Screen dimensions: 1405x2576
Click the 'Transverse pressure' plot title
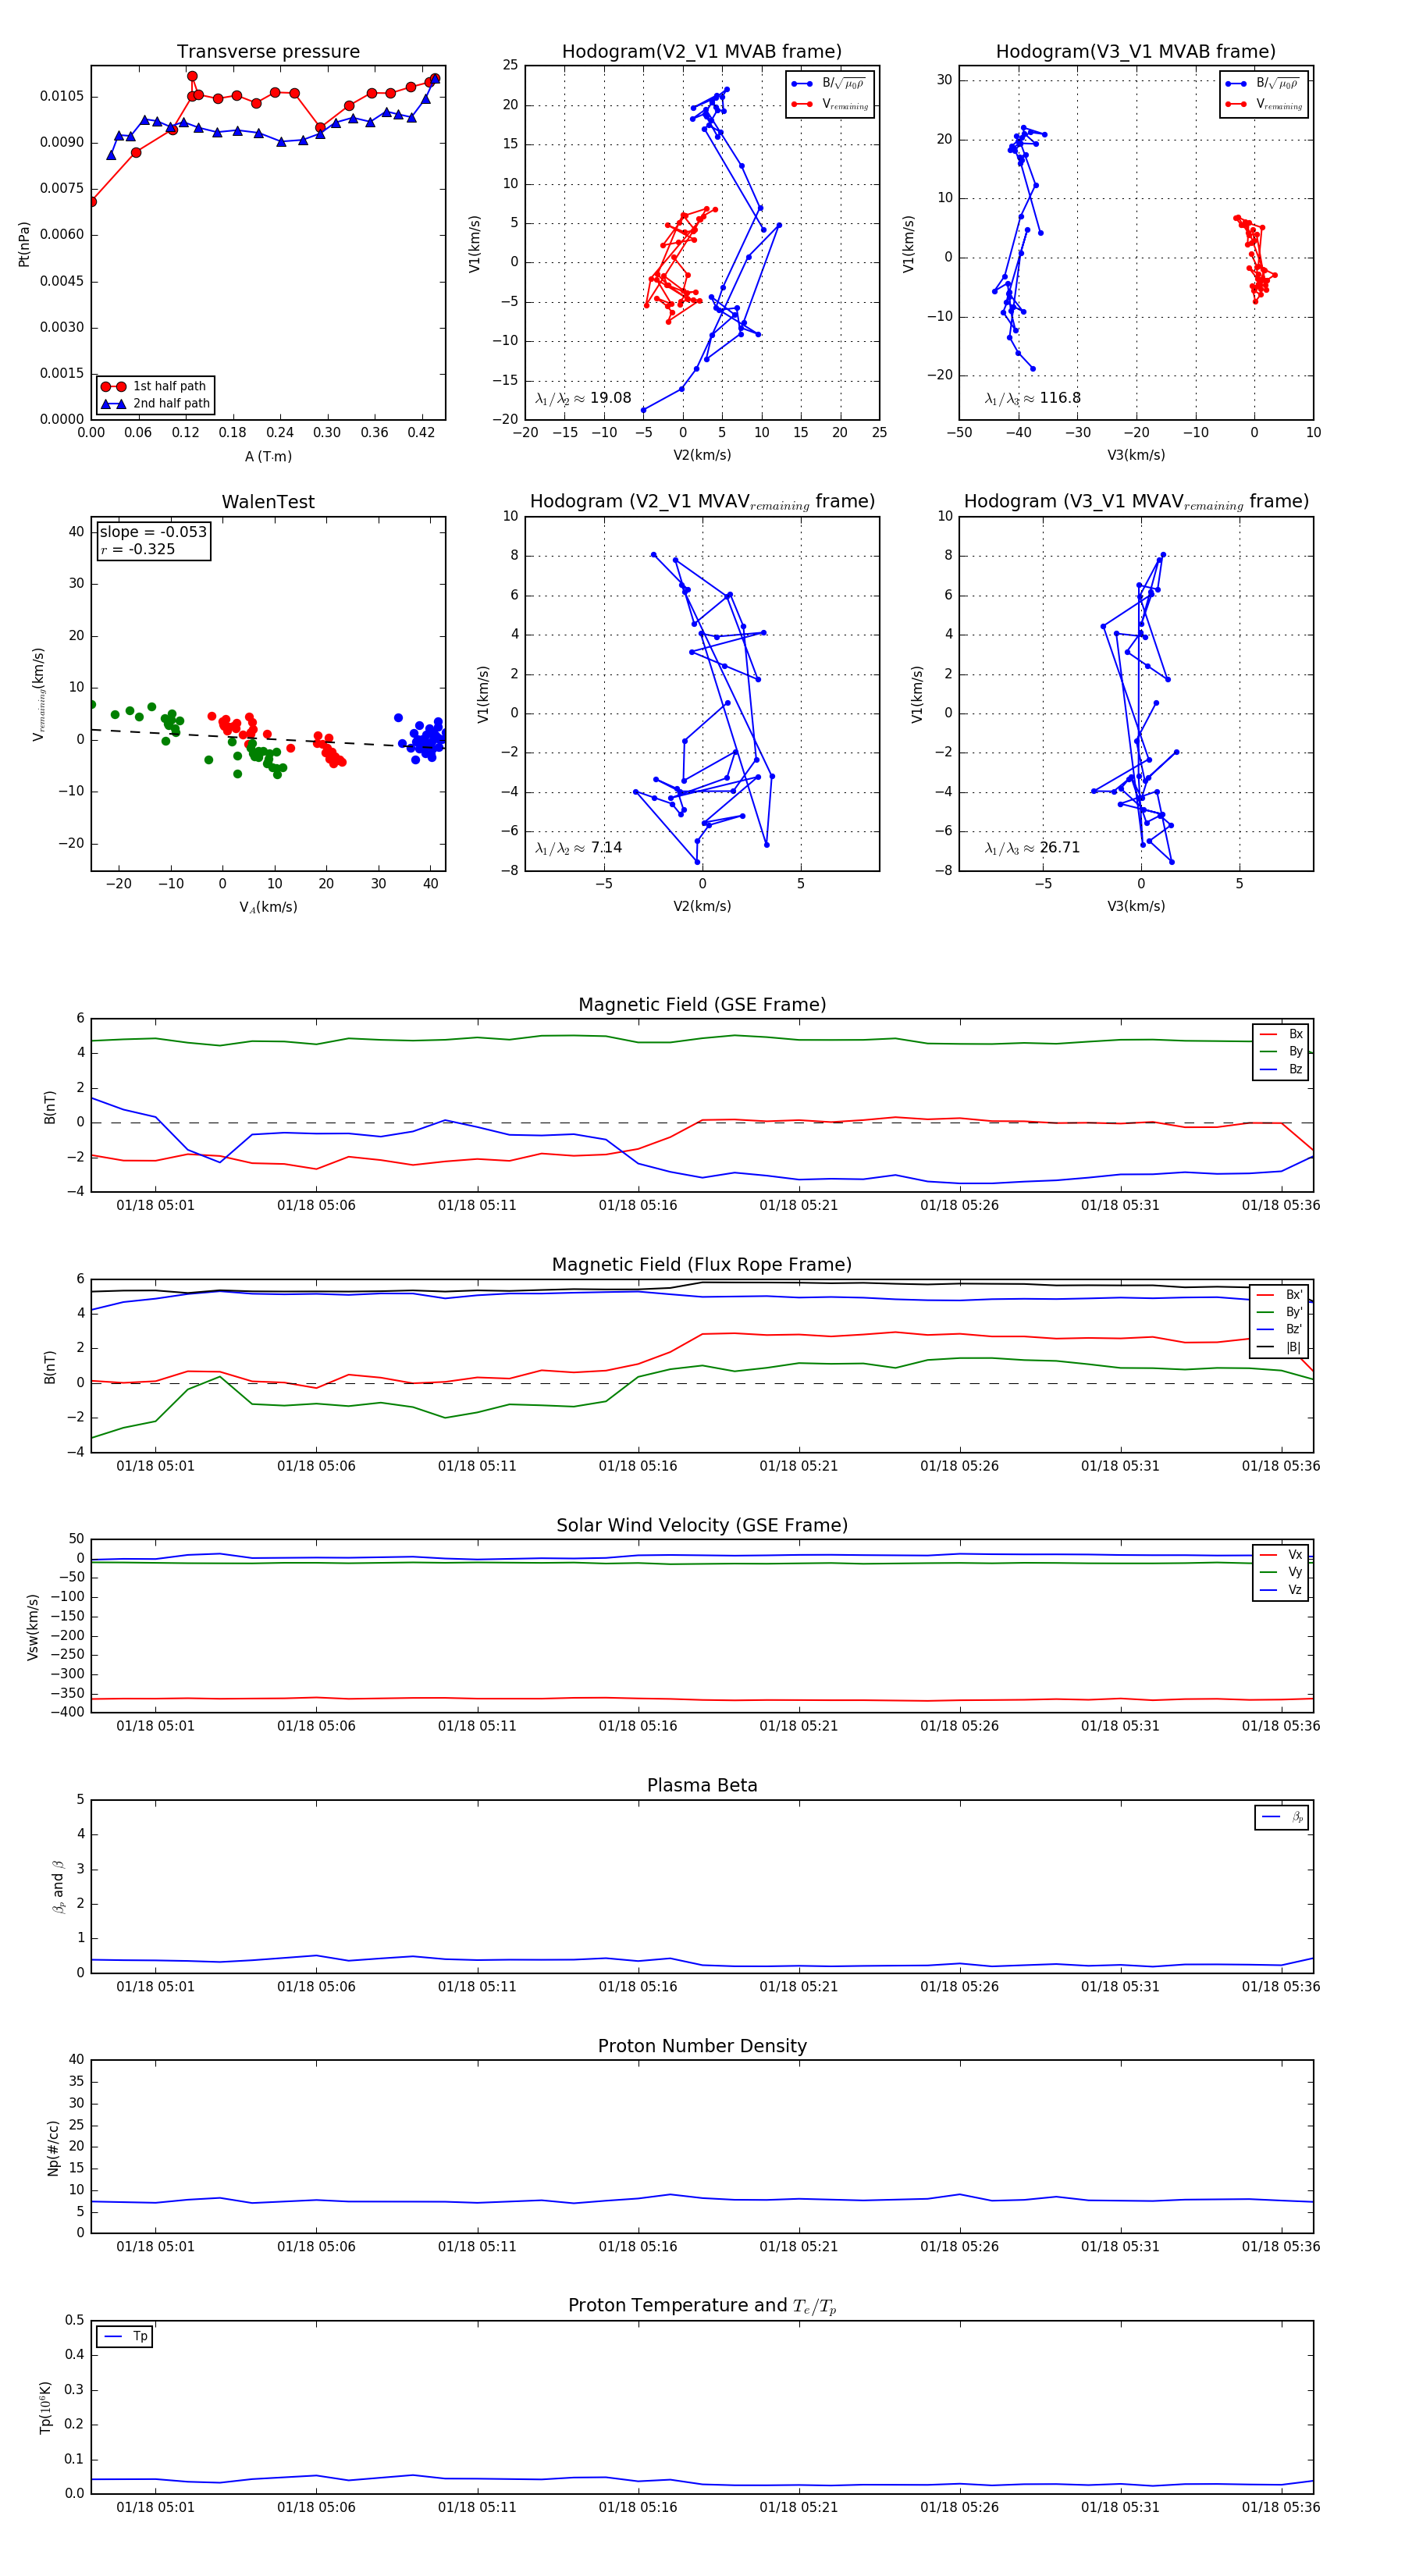[x=268, y=52]
